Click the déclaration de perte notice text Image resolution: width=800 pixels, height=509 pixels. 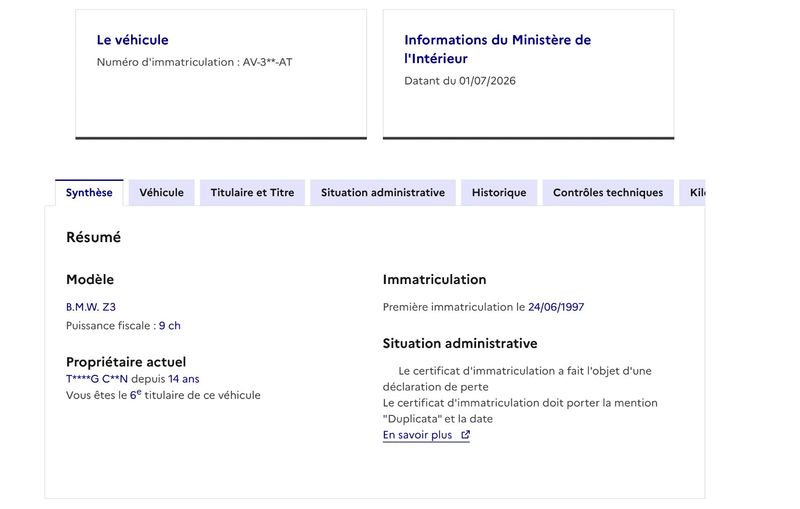pos(517,379)
